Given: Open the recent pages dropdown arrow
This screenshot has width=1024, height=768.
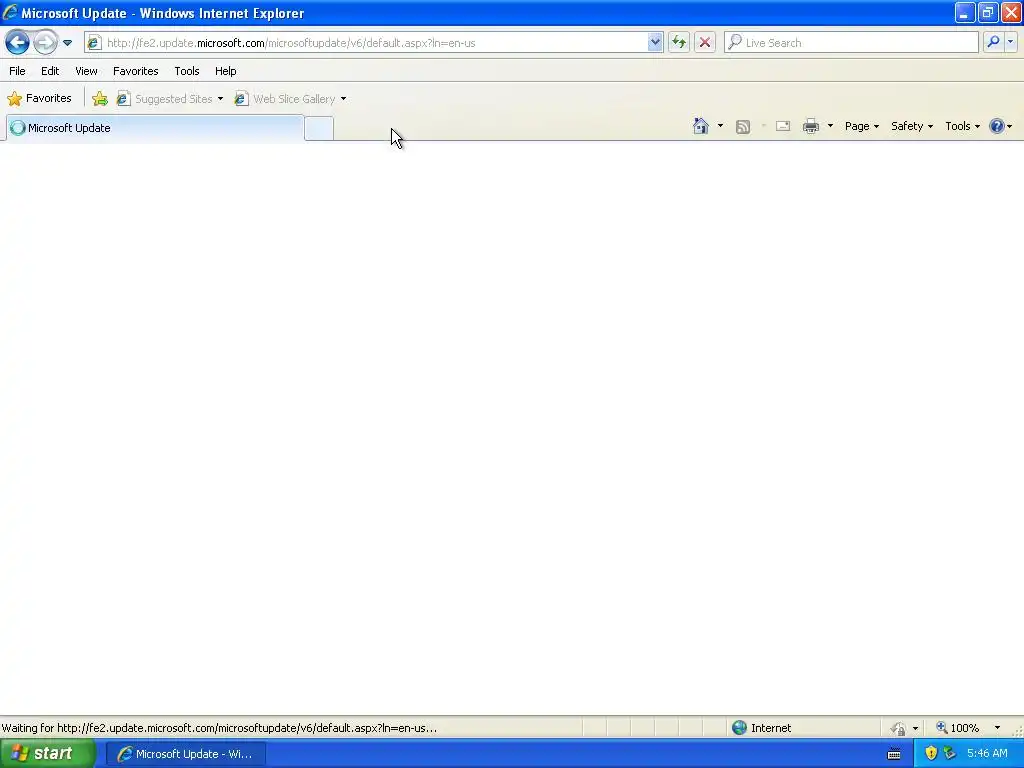Looking at the screenshot, I should coord(67,43).
